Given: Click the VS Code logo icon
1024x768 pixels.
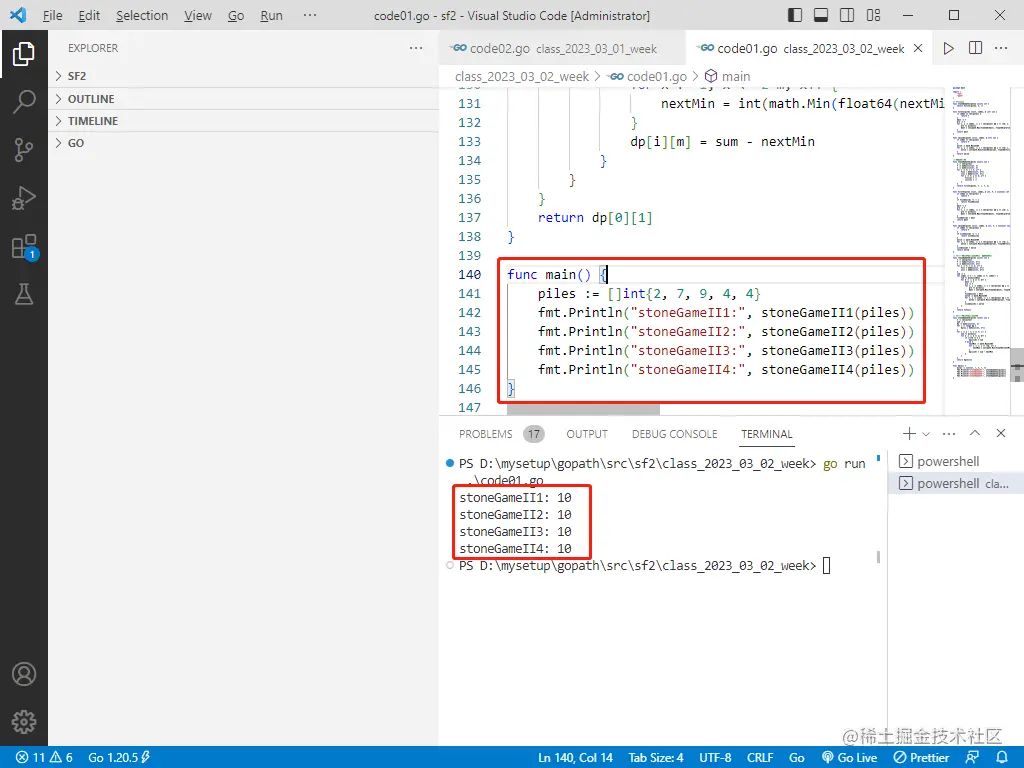Looking at the screenshot, I should [x=18, y=15].
